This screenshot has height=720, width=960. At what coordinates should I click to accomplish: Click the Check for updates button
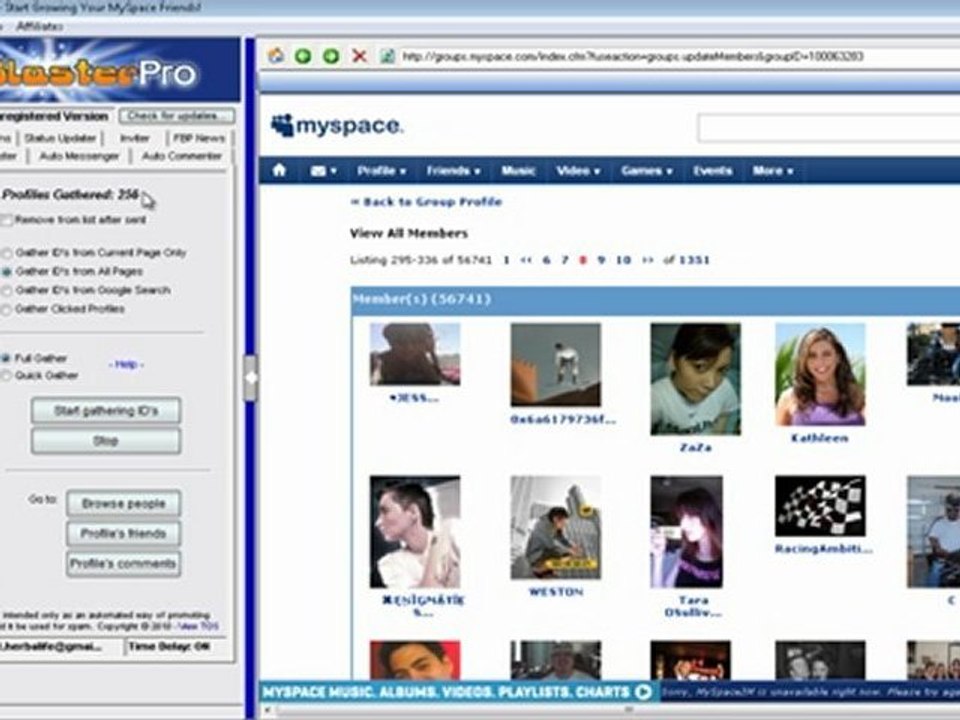pos(177,116)
